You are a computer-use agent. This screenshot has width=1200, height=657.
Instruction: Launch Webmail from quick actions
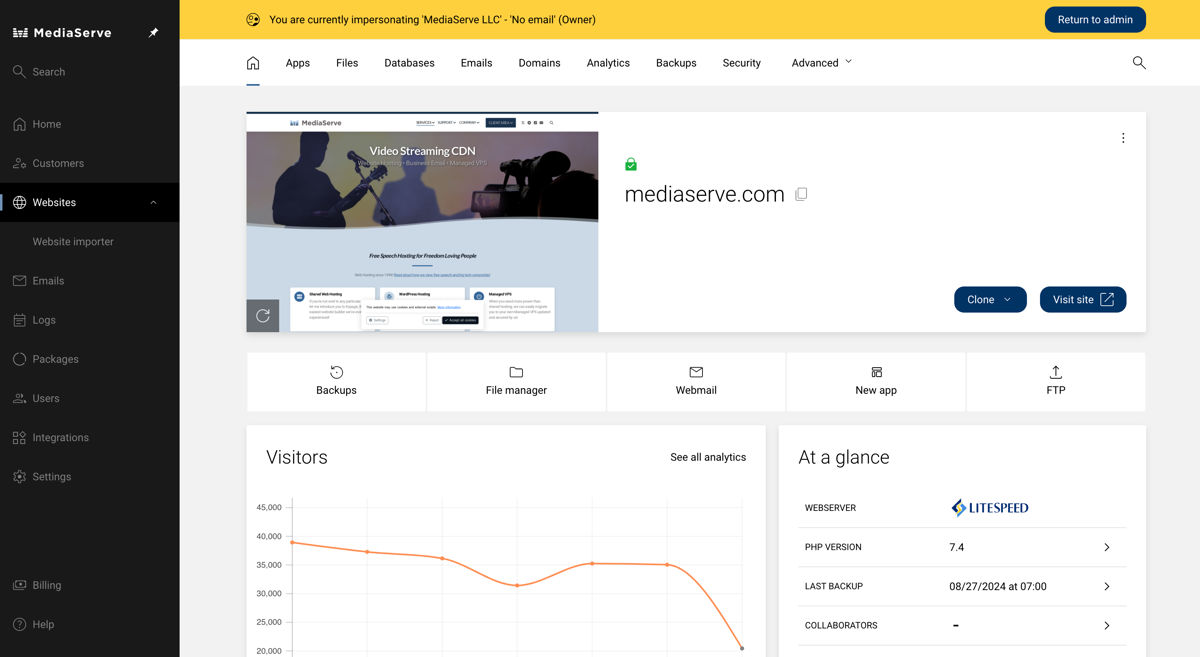click(696, 381)
